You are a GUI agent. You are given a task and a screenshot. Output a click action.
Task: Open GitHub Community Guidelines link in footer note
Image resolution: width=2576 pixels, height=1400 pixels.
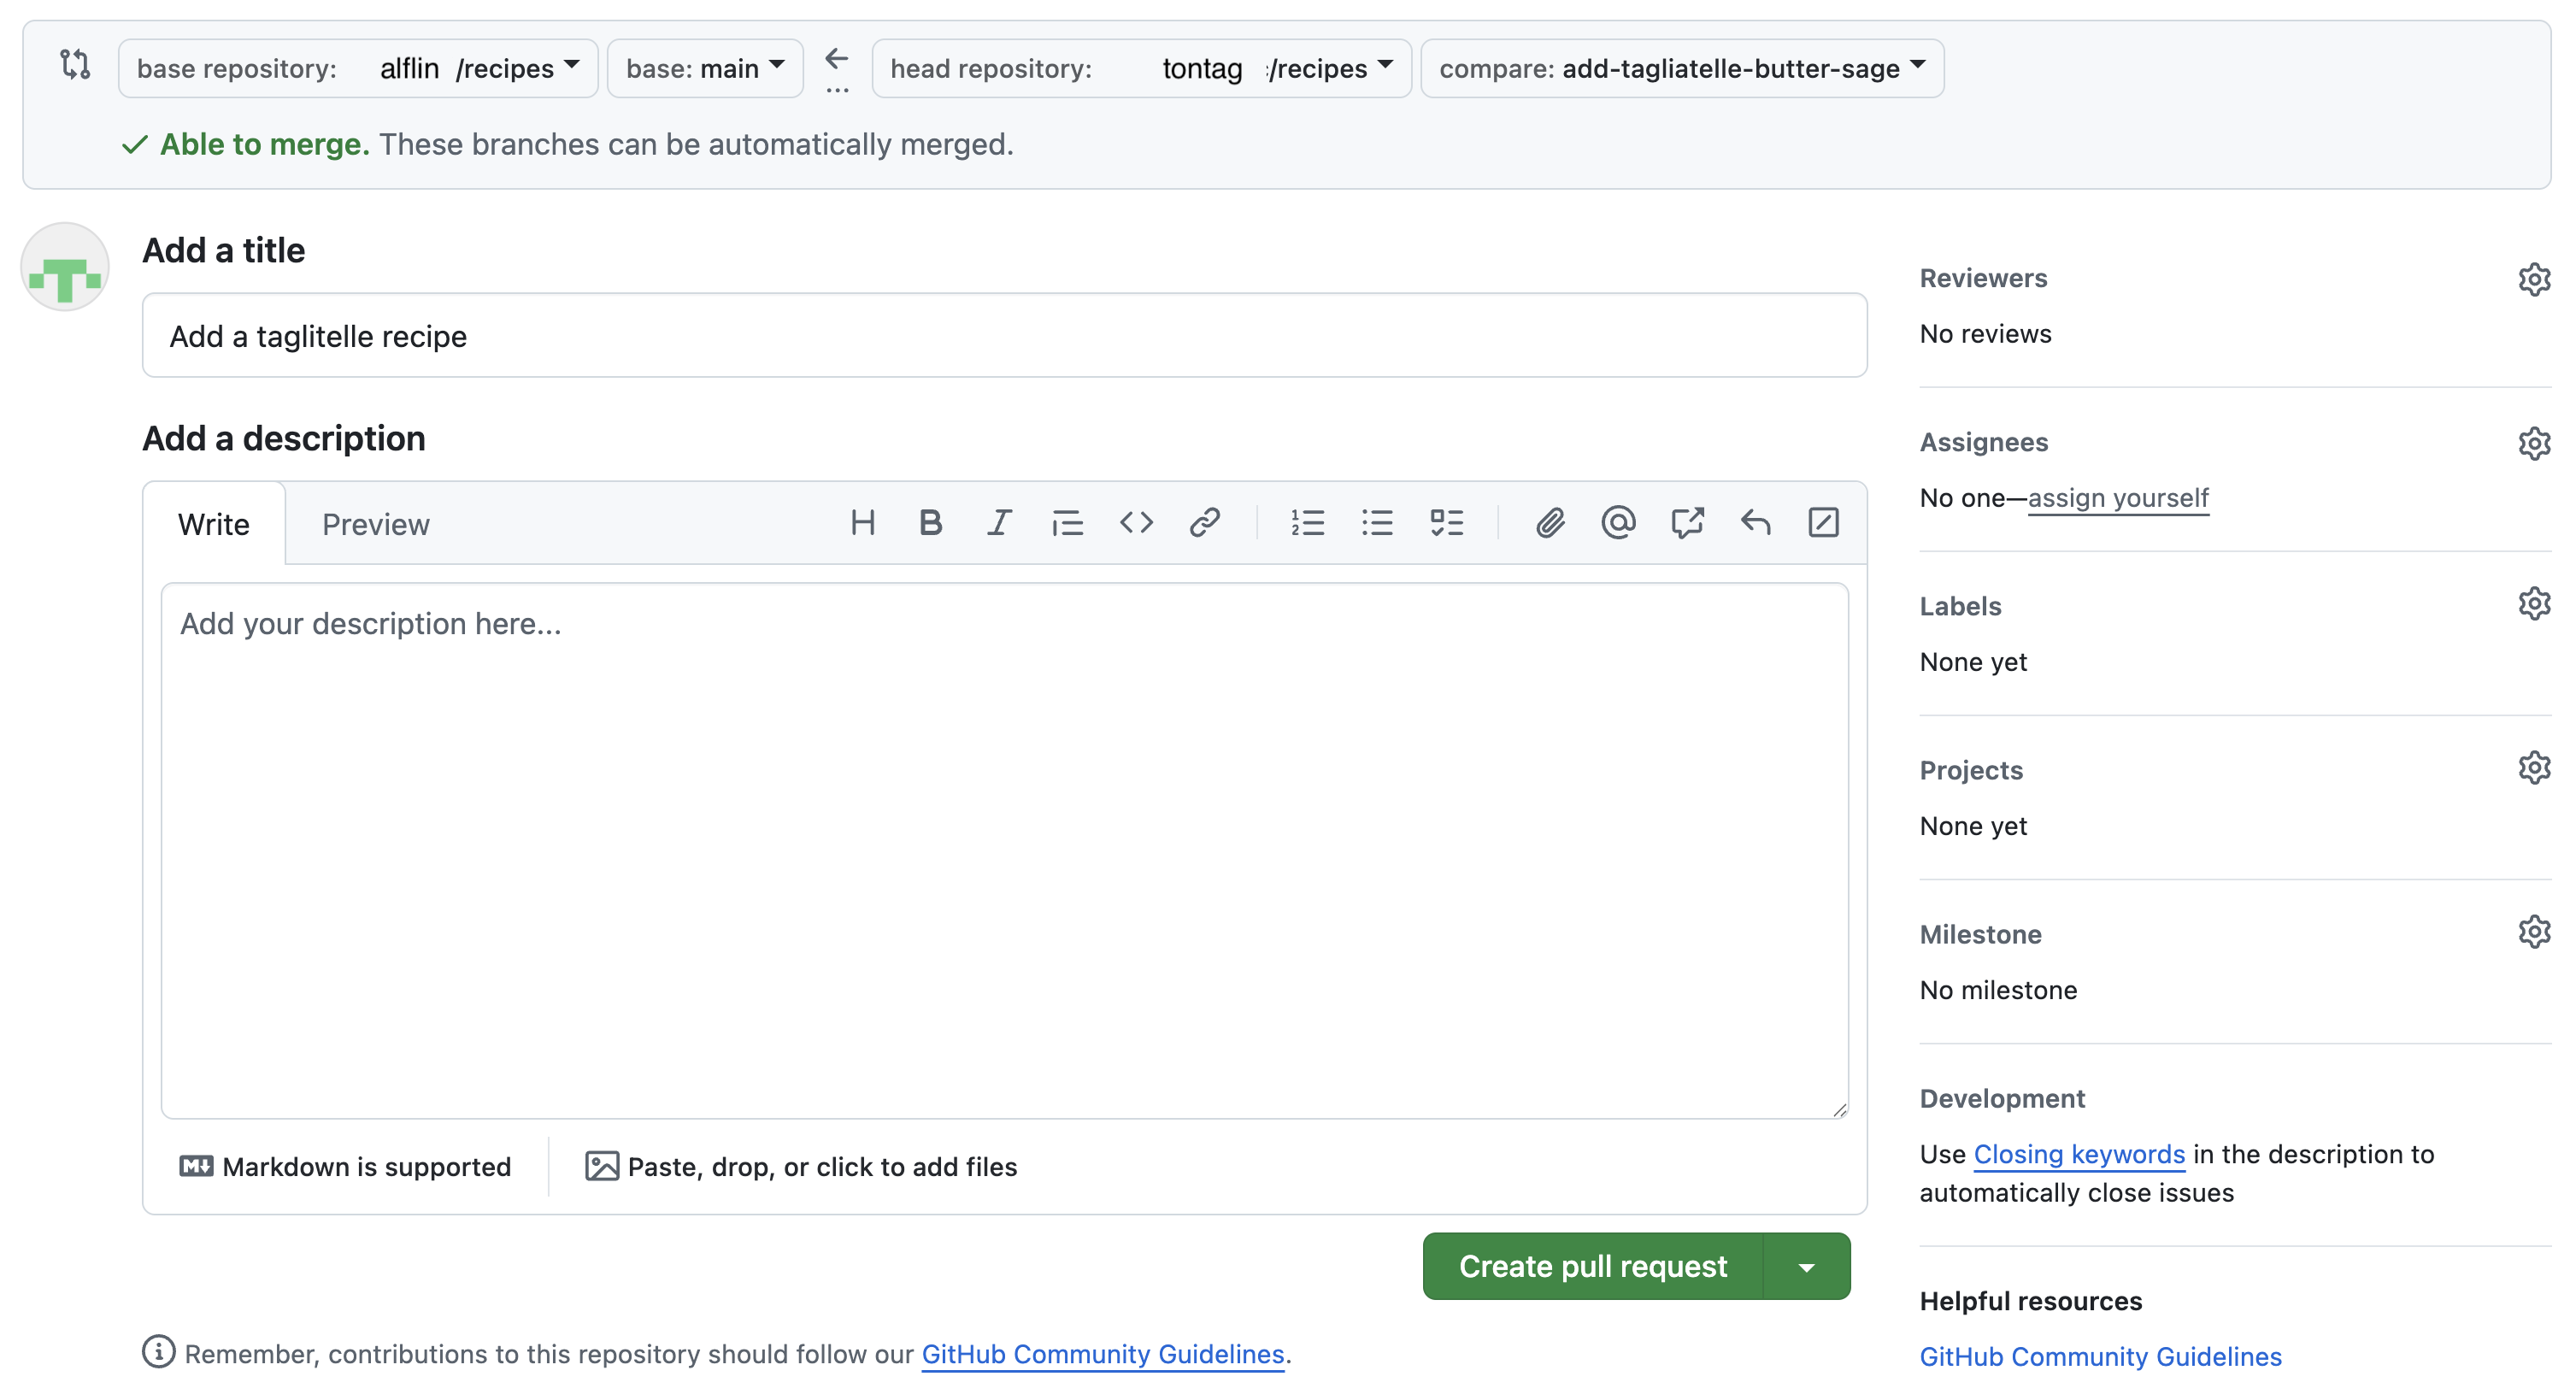(x=1102, y=1354)
